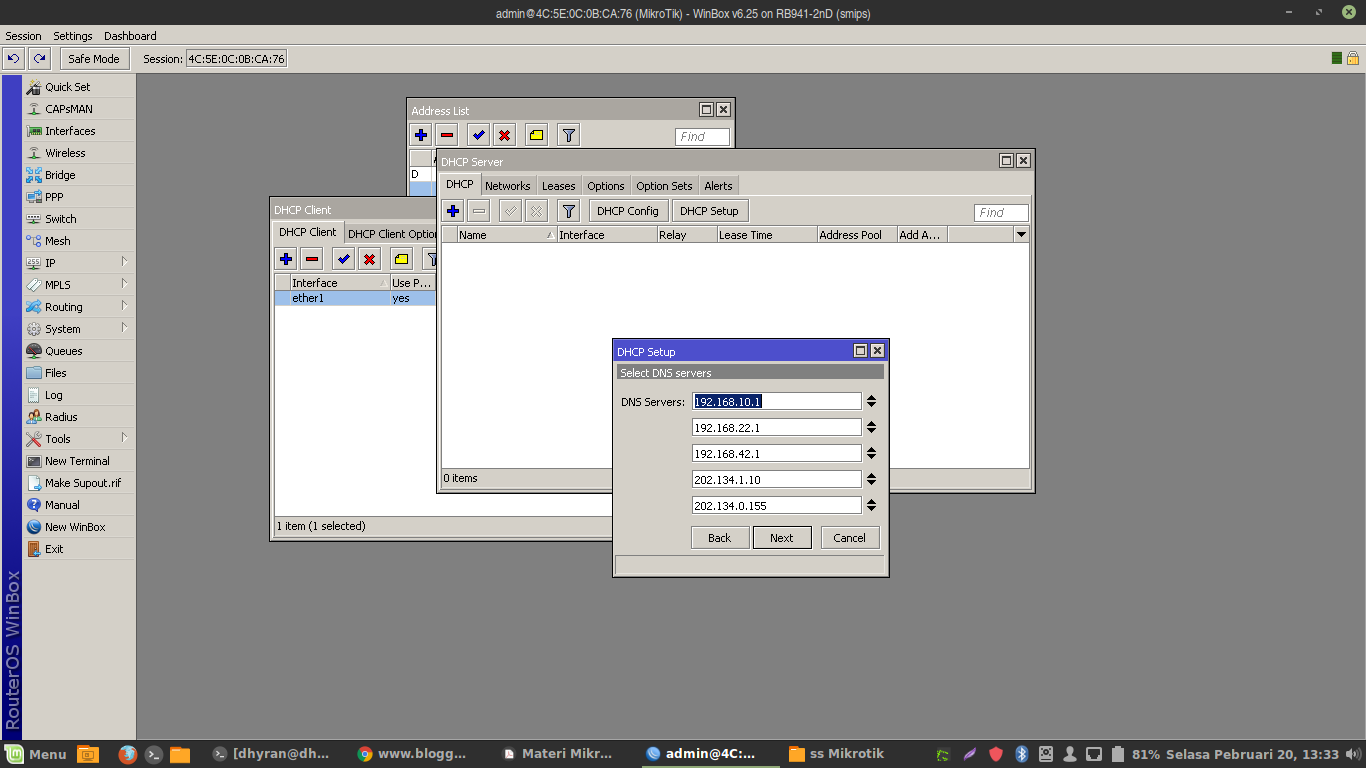
Task: Click the blue enable check in Address List
Action: tap(479, 135)
